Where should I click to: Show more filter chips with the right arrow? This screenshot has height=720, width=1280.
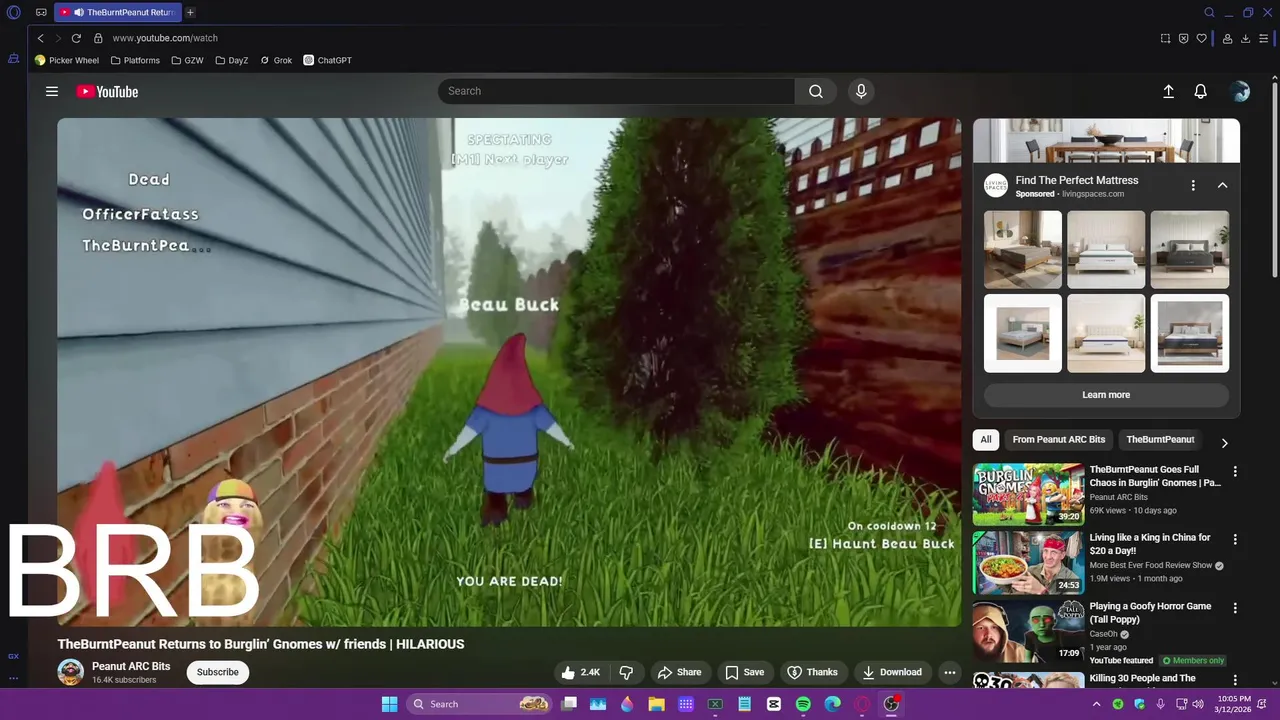click(1224, 443)
